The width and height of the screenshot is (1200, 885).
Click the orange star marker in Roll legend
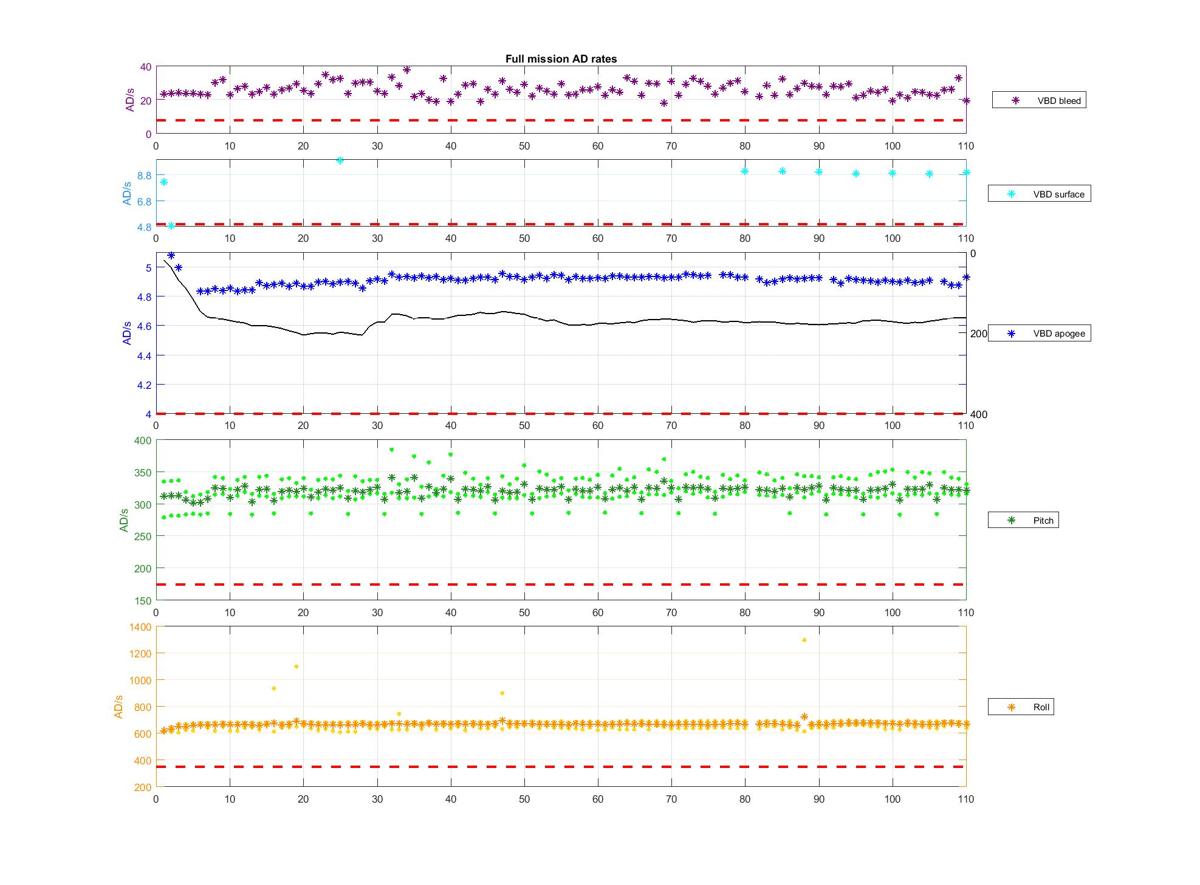click(1012, 707)
